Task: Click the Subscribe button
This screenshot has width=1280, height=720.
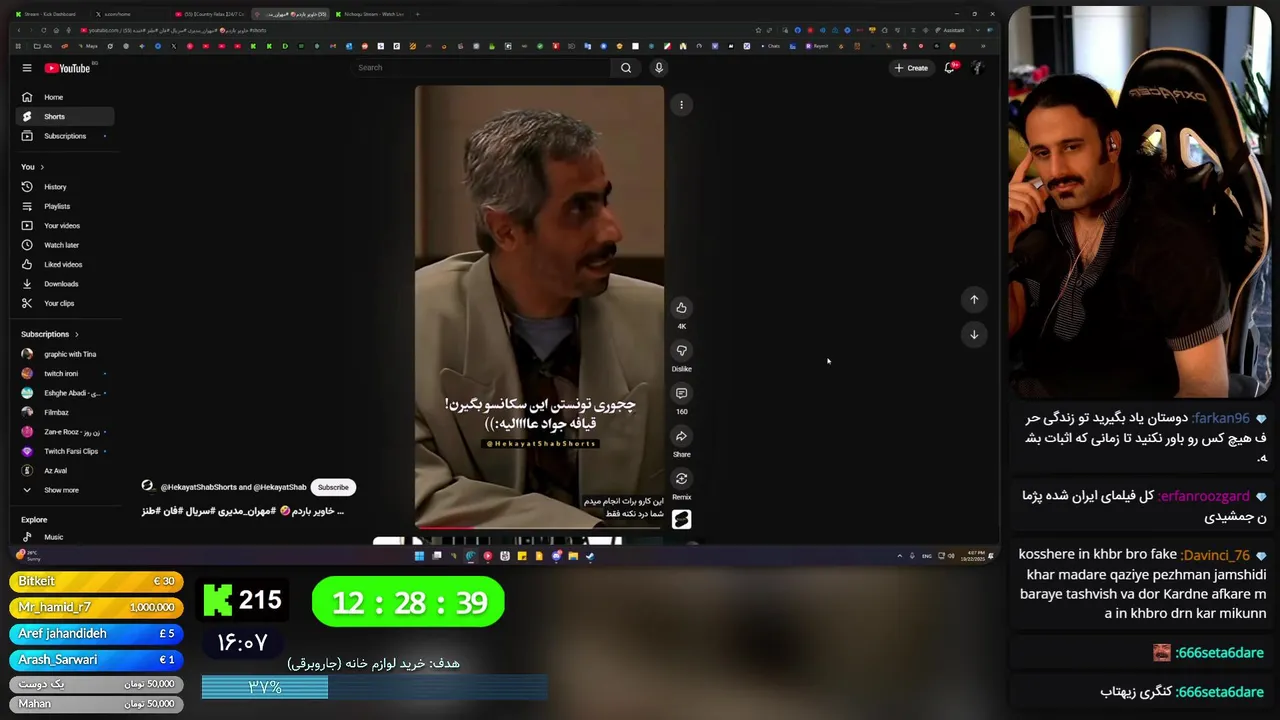Action: [x=333, y=487]
